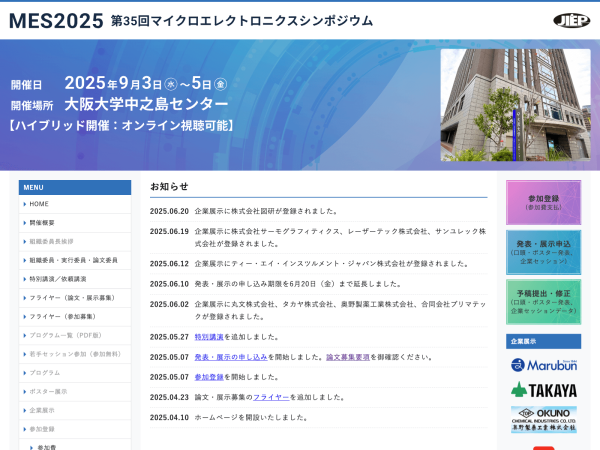This screenshot has height=450, width=600.
Task: Open 組織委員長挨拶 menu entry
Action: [x=75, y=241]
